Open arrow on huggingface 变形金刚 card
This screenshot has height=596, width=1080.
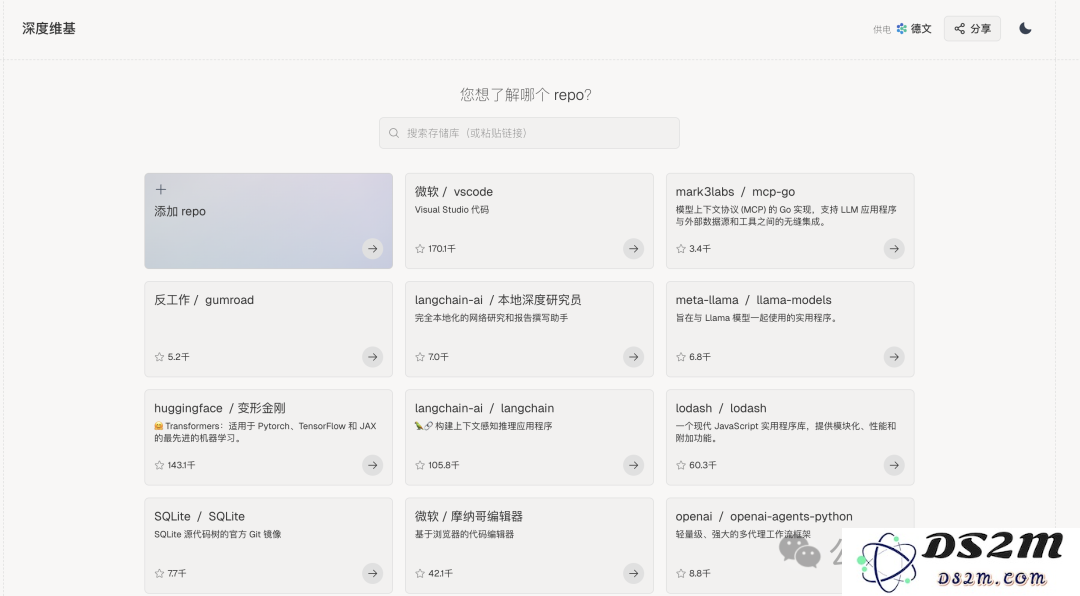coord(373,465)
